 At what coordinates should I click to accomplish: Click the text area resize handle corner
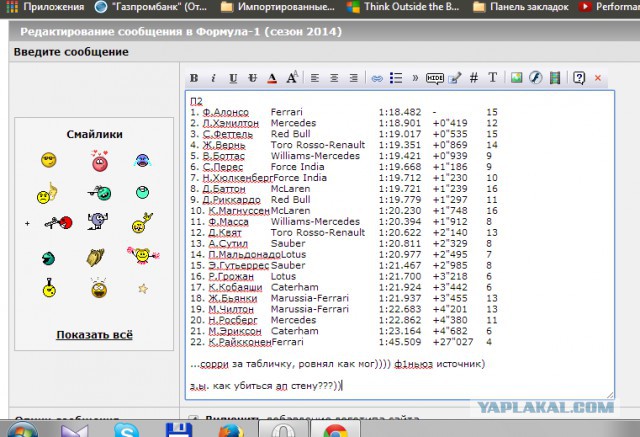(x=610, y=395)
